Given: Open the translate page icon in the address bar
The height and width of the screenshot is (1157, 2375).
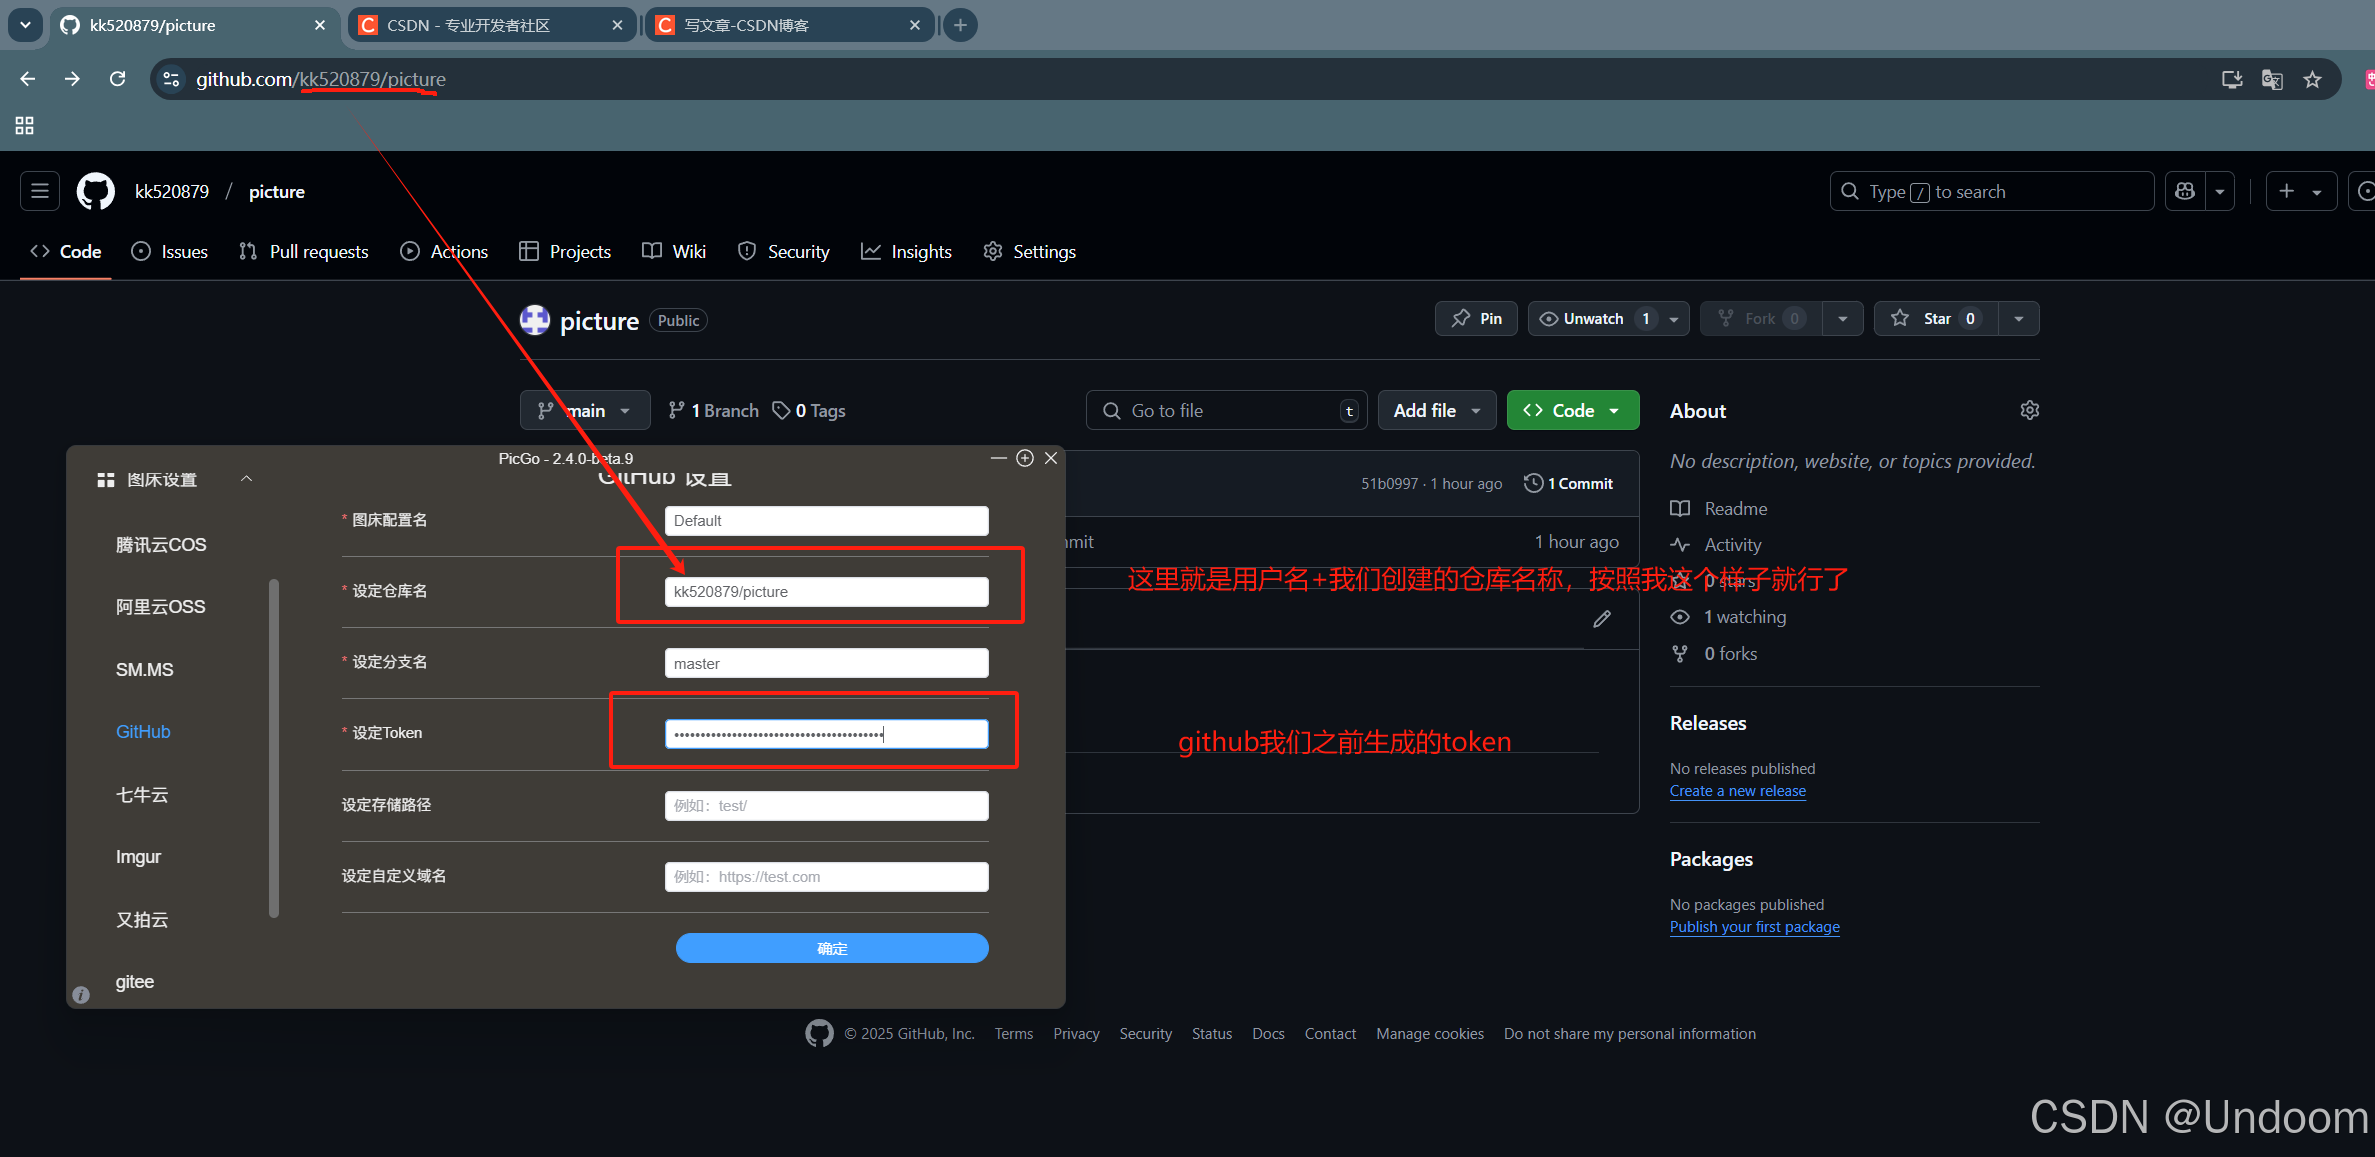Looking at the screenshot, I should point(2272,80).
